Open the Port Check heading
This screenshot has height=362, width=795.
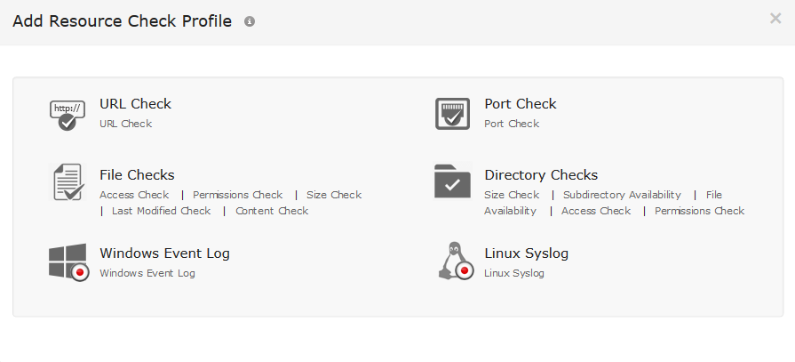(520, 104)
